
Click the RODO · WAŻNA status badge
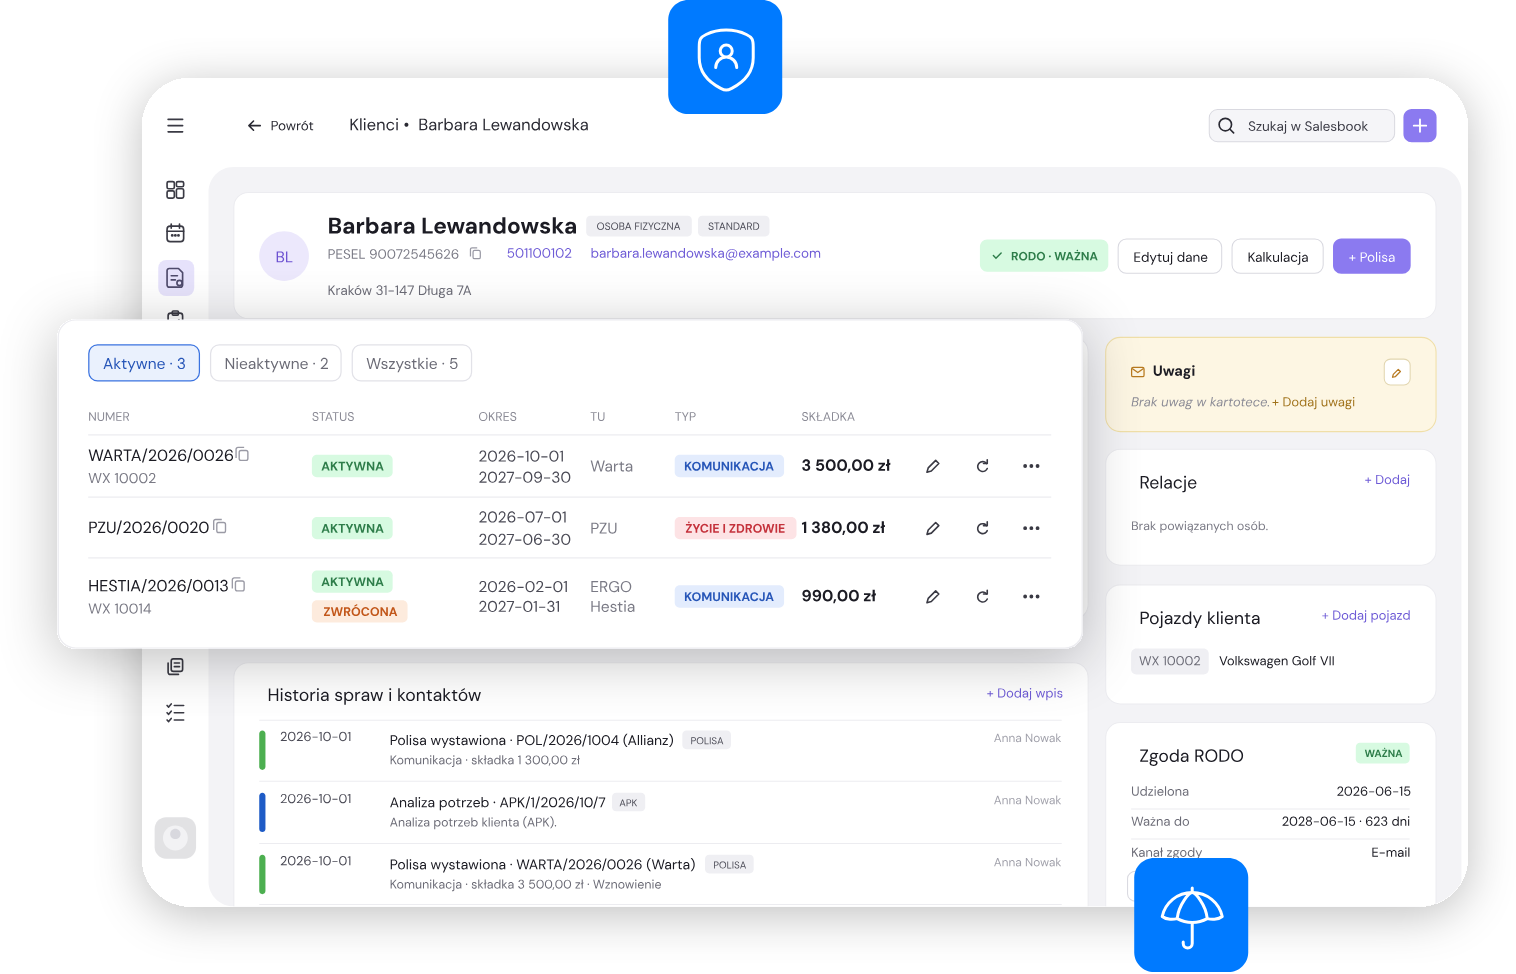pos(1044,256)
